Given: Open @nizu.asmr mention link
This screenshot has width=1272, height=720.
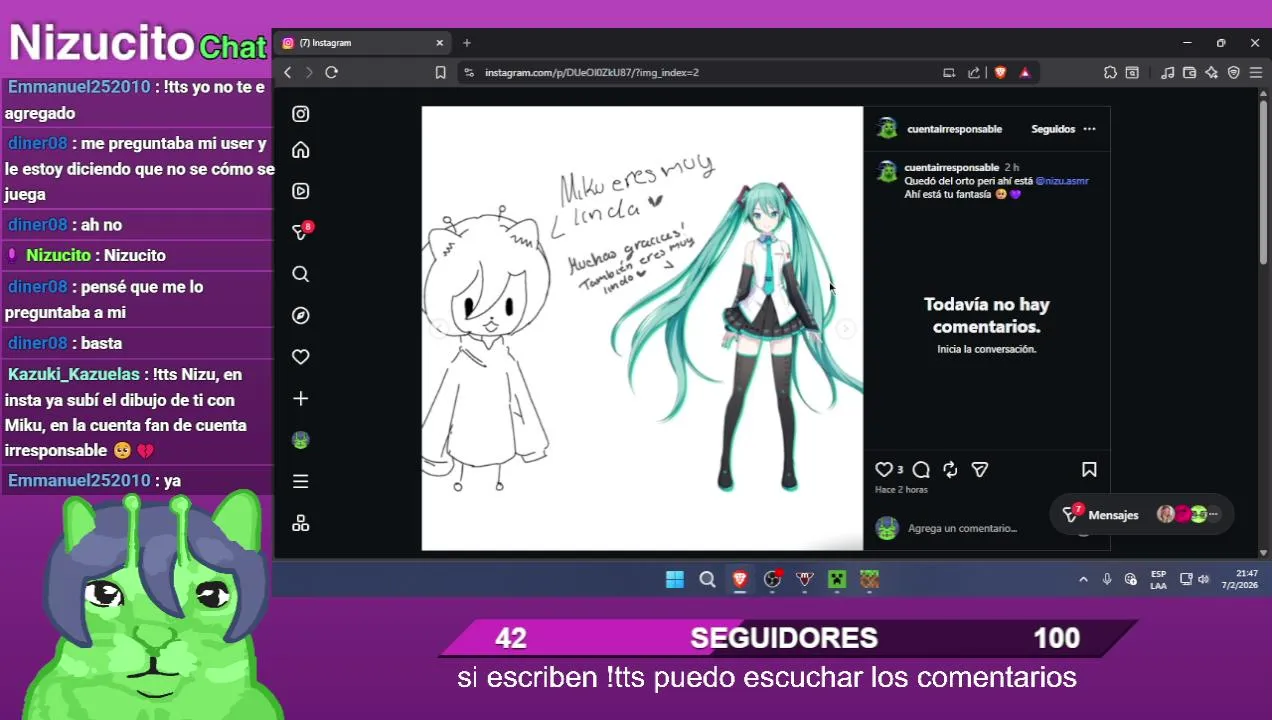Looking at the screenshot, I should tap(1062, 181).
